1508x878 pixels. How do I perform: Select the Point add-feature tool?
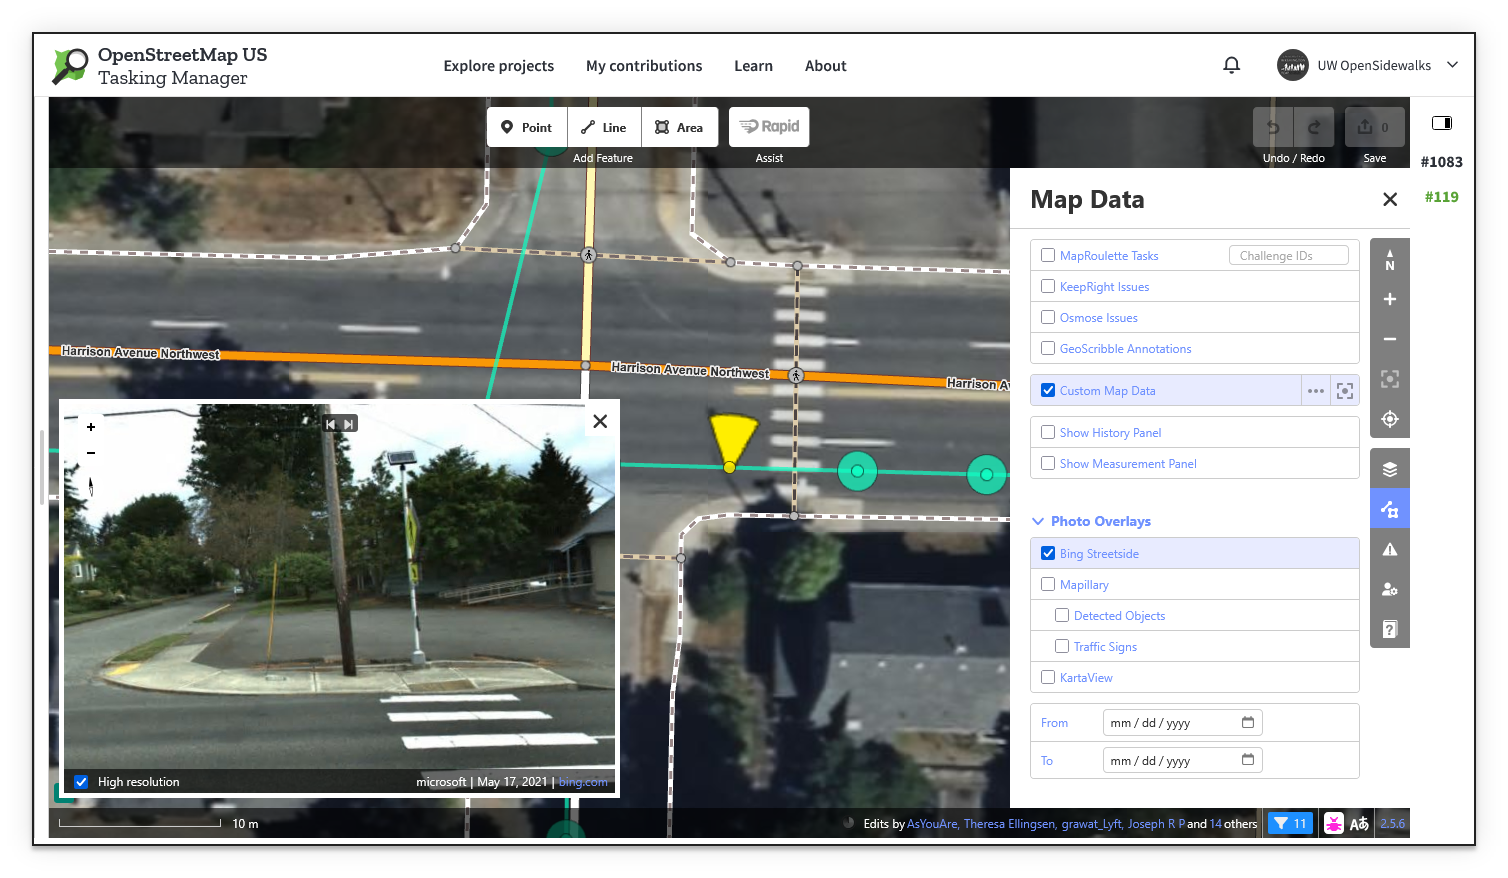click(526, 127)
